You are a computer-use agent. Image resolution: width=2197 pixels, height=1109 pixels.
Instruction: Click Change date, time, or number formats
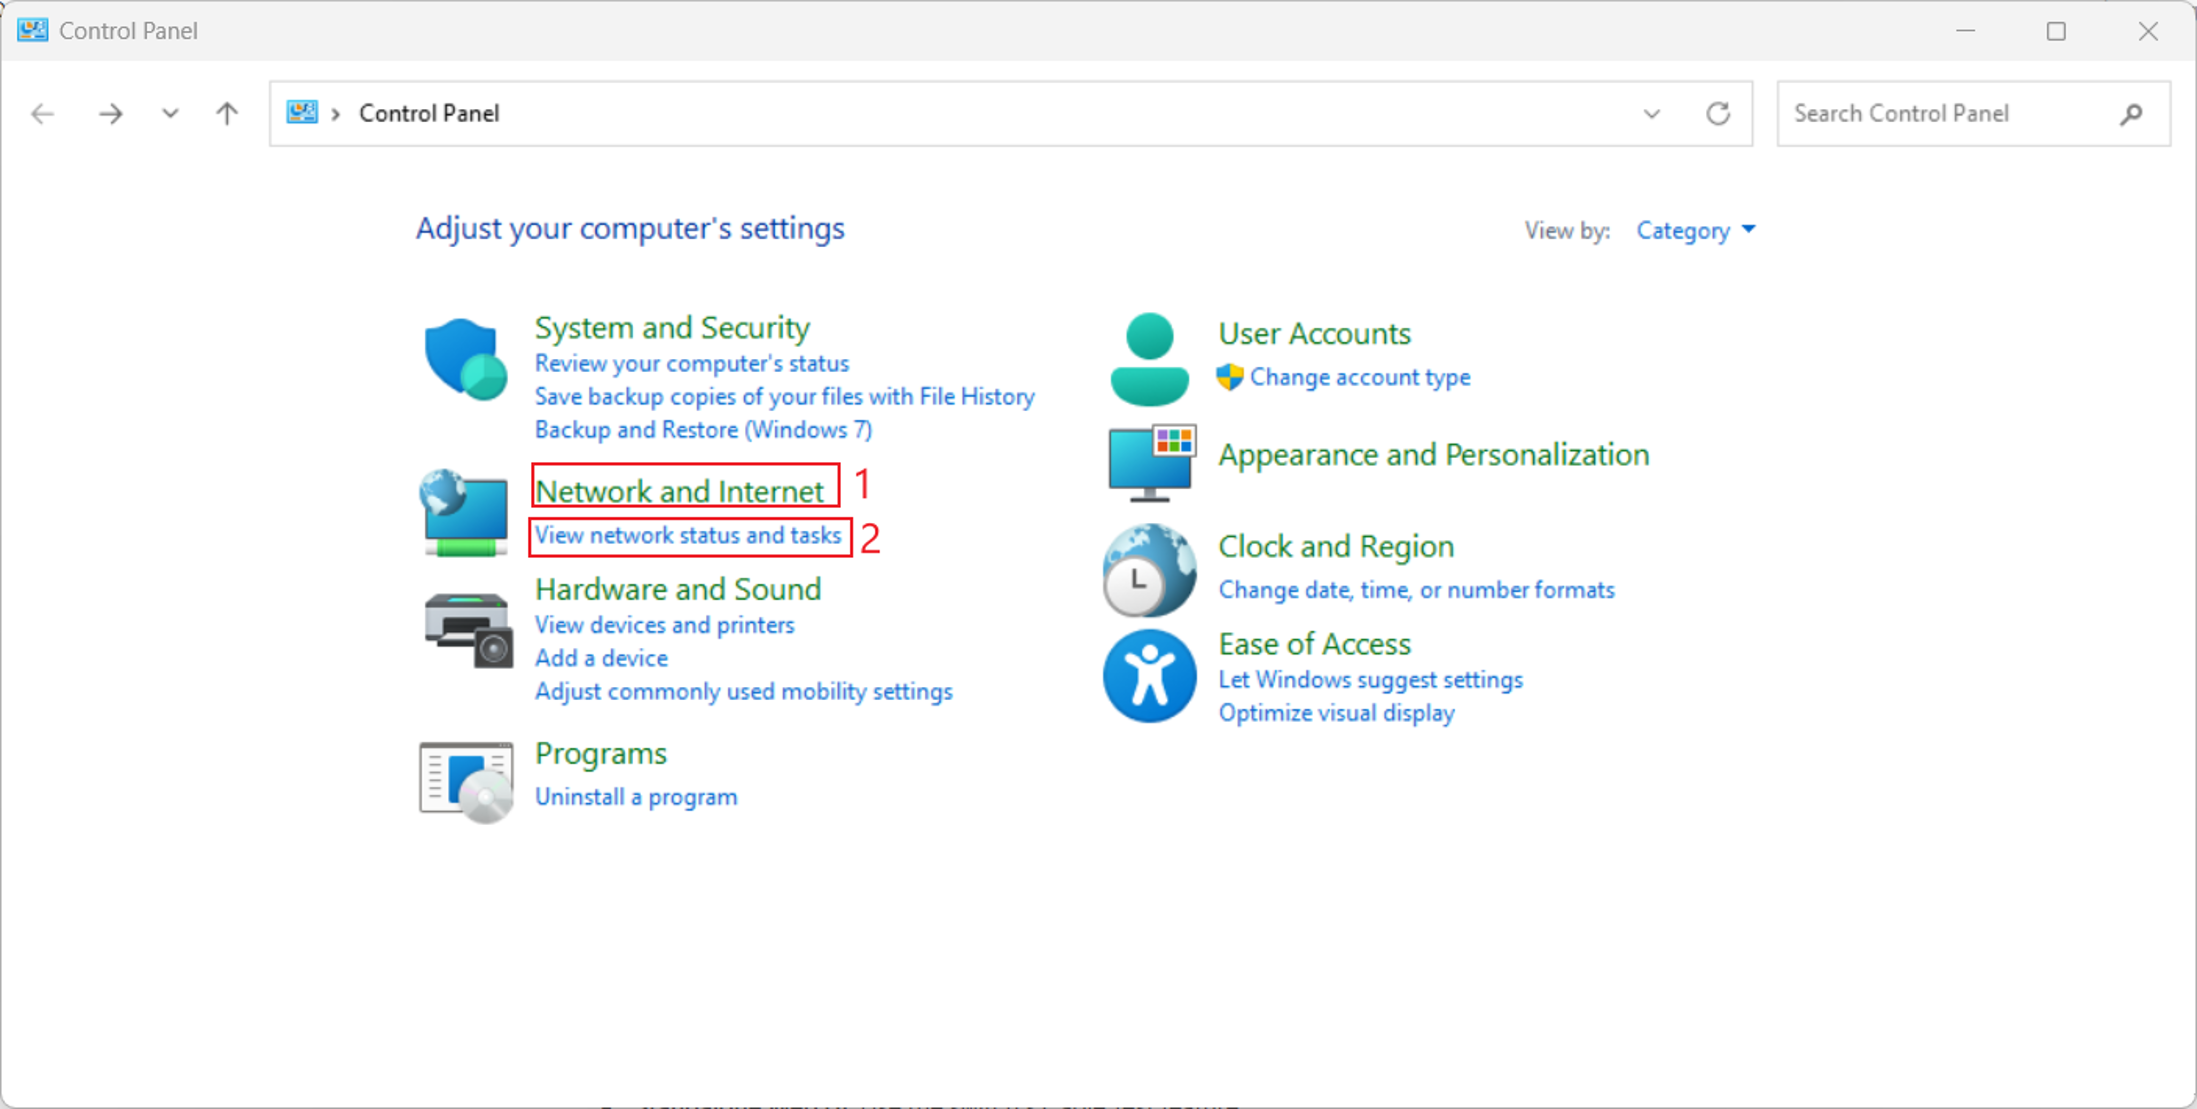coord(1416,590)
